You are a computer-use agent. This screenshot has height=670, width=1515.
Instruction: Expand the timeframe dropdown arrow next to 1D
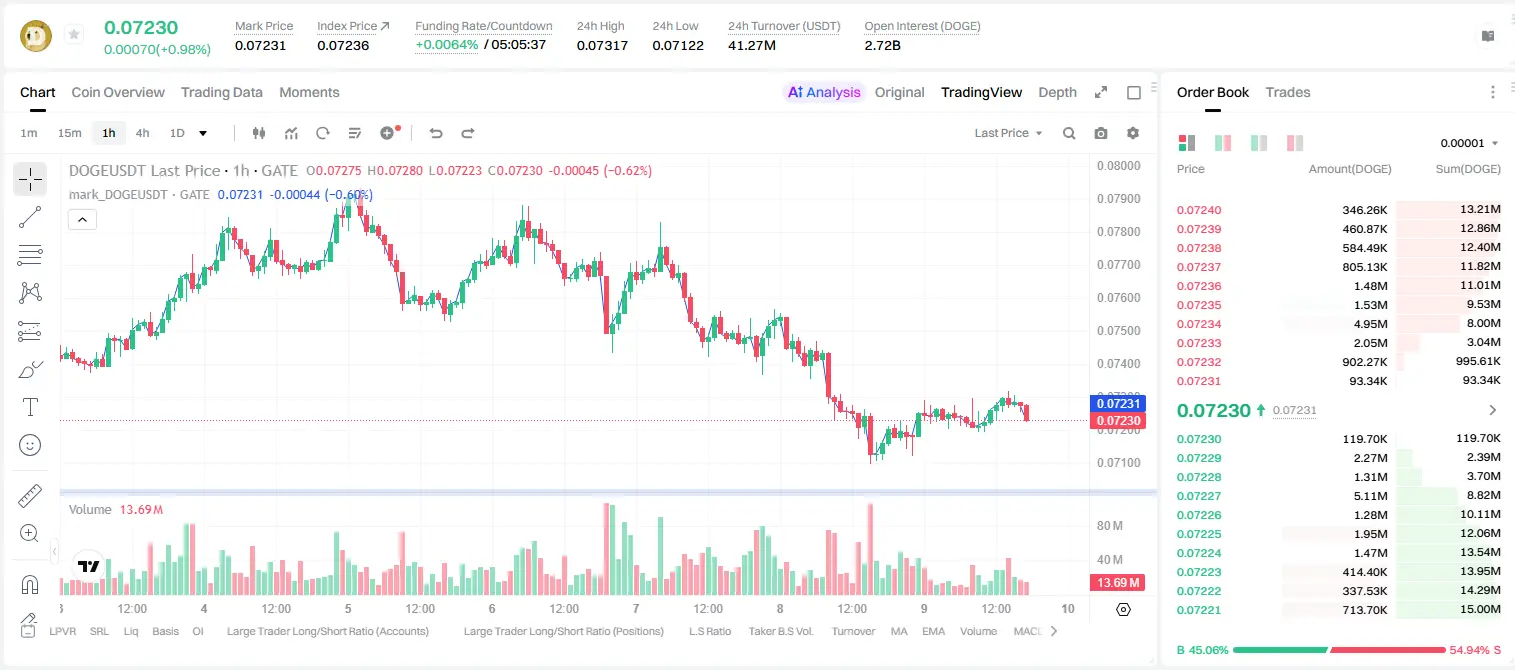coord(203,133)
